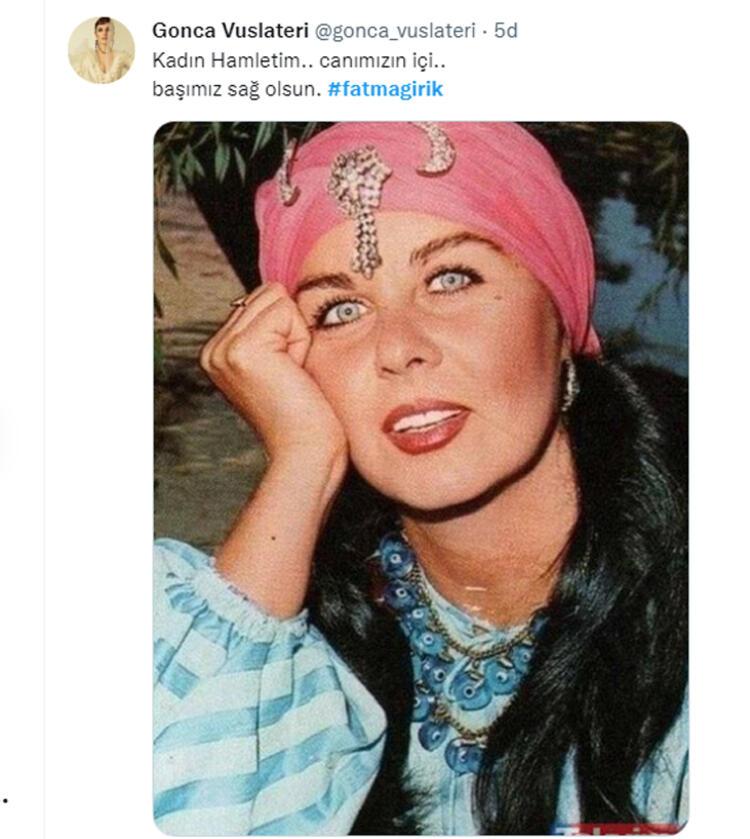Image resolution: width=750 pixels, height=839 pixels.
Task: Click the long black hair in photo
Action: (630, 560)
